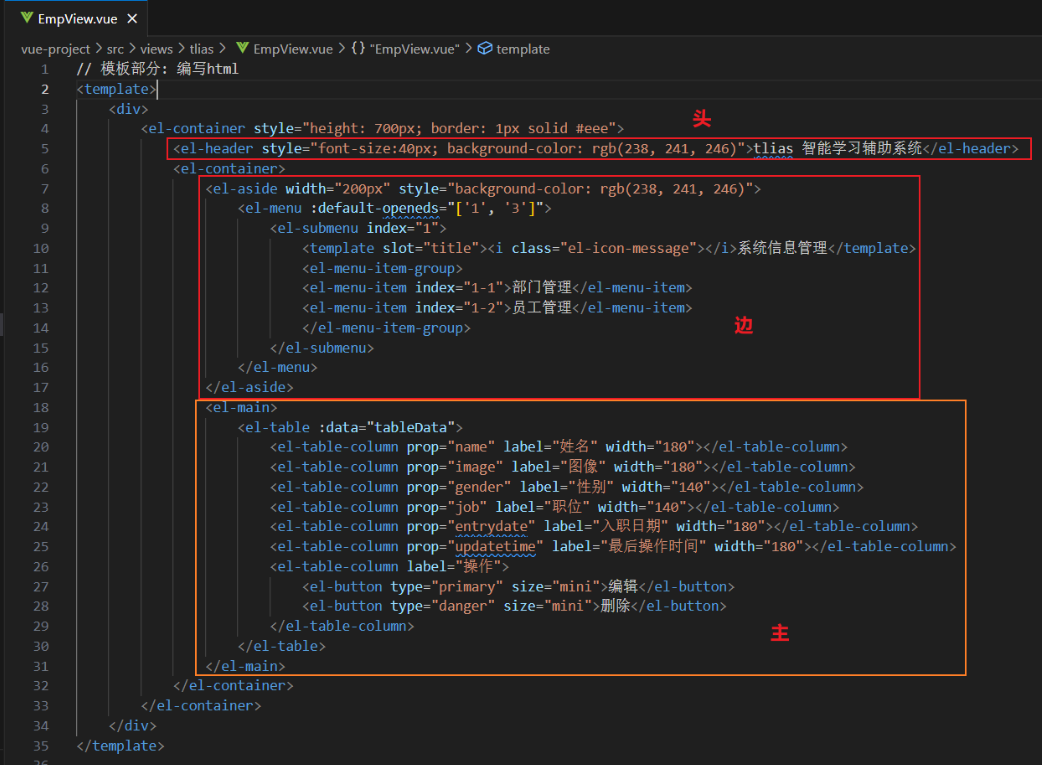1042x765 pixels.
Task: Click line number 19 in the gutter
Action: click(x=41, y=427)
